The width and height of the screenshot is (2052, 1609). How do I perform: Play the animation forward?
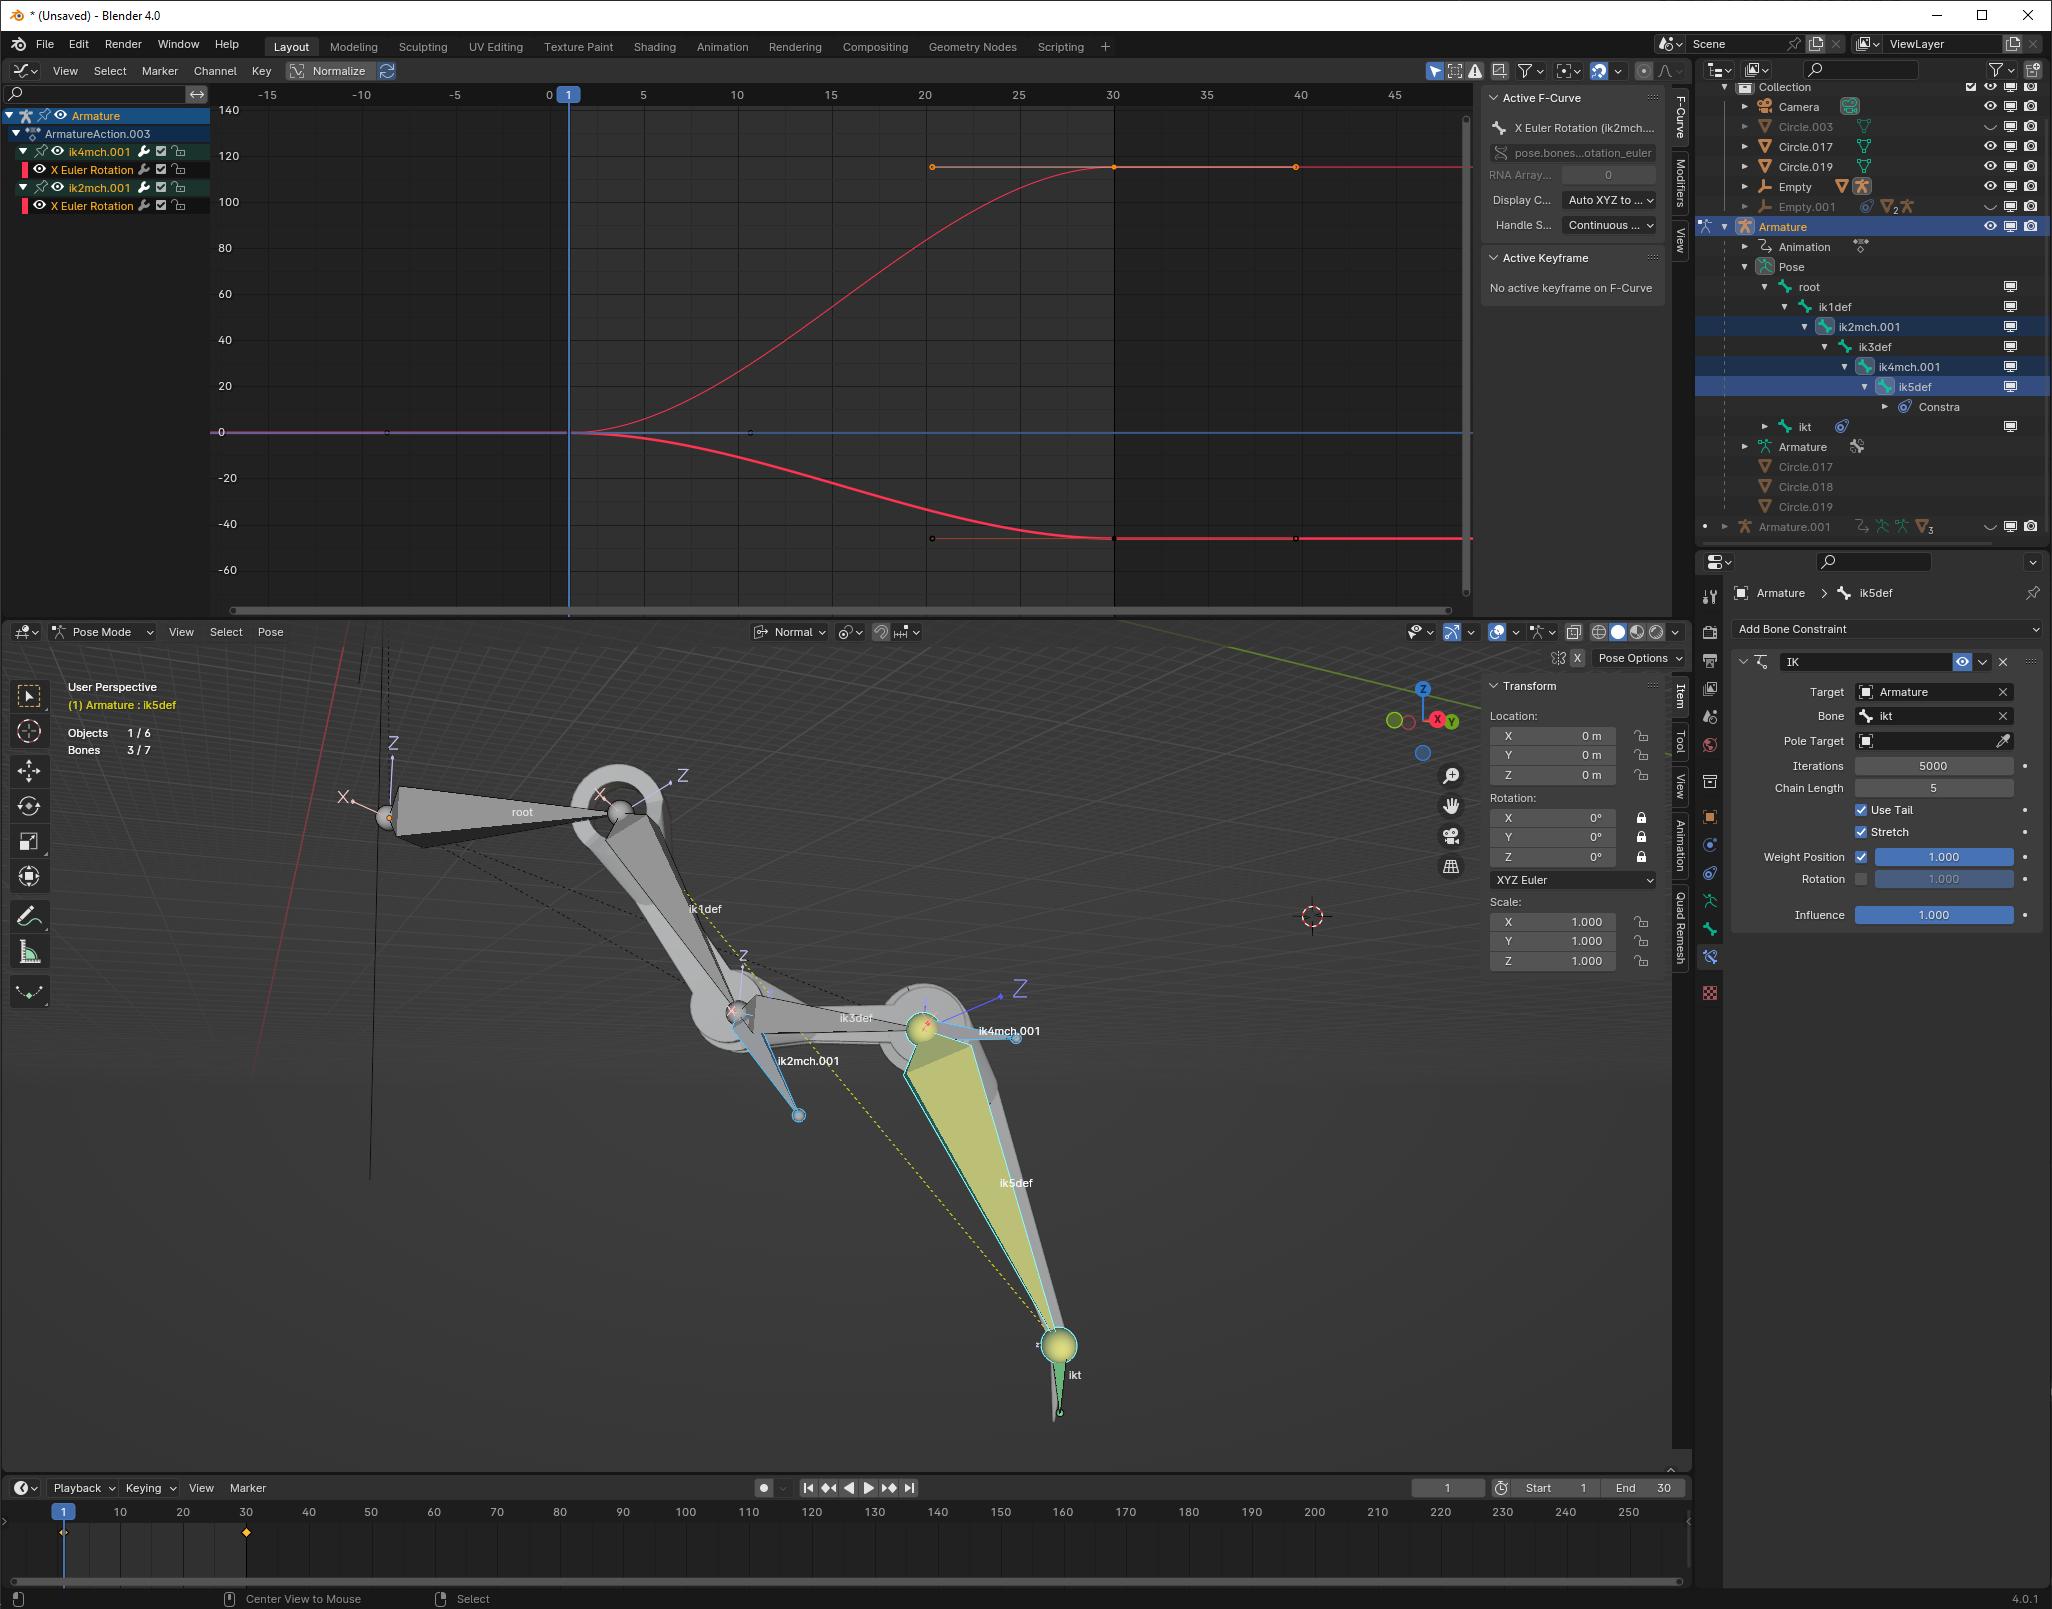click(x=868, y=1488)
